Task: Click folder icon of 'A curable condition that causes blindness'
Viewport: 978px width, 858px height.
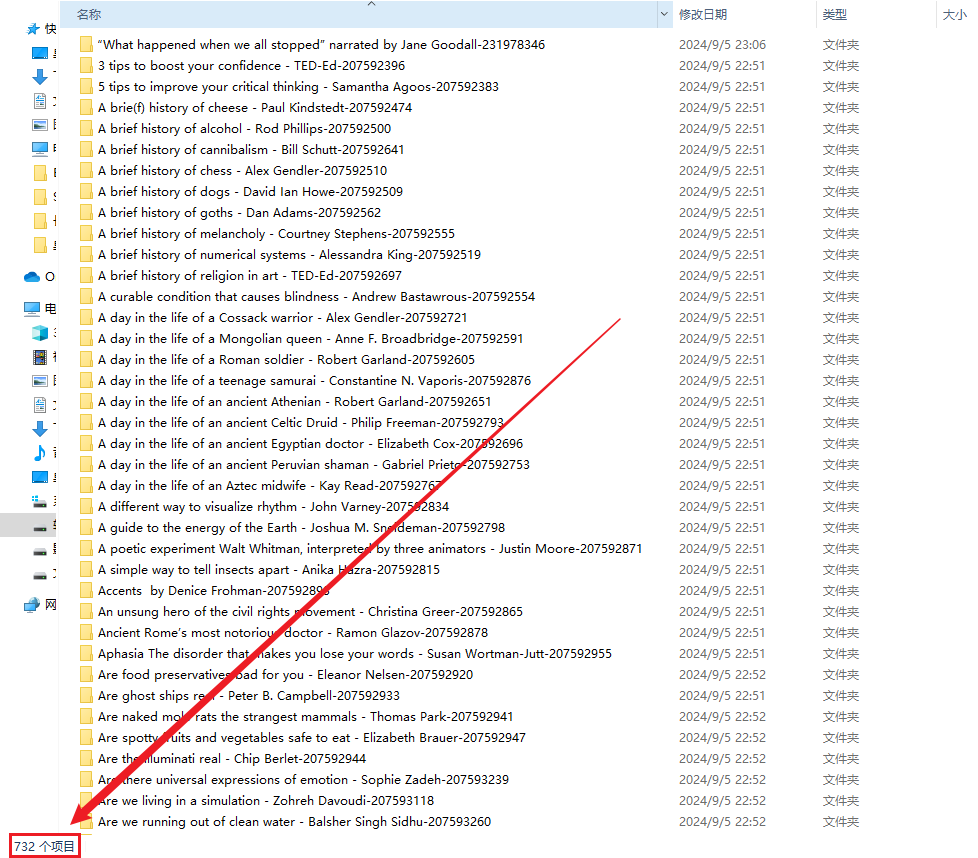Action: (86, 296)
